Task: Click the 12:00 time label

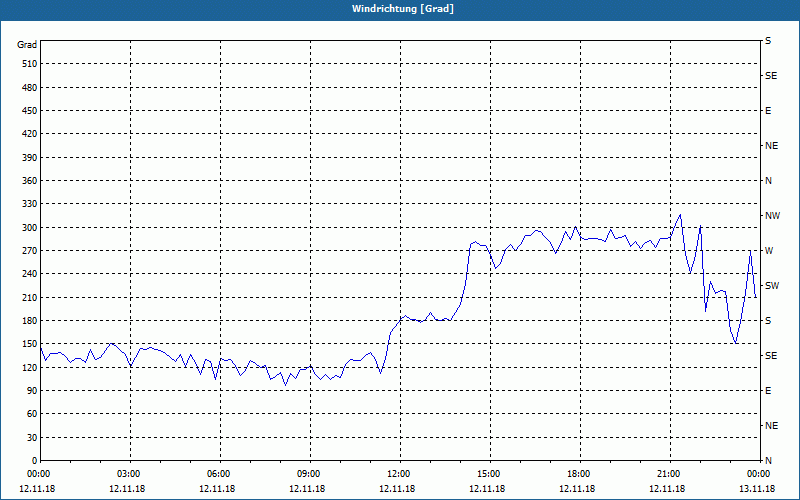Action: pos(400,474)
